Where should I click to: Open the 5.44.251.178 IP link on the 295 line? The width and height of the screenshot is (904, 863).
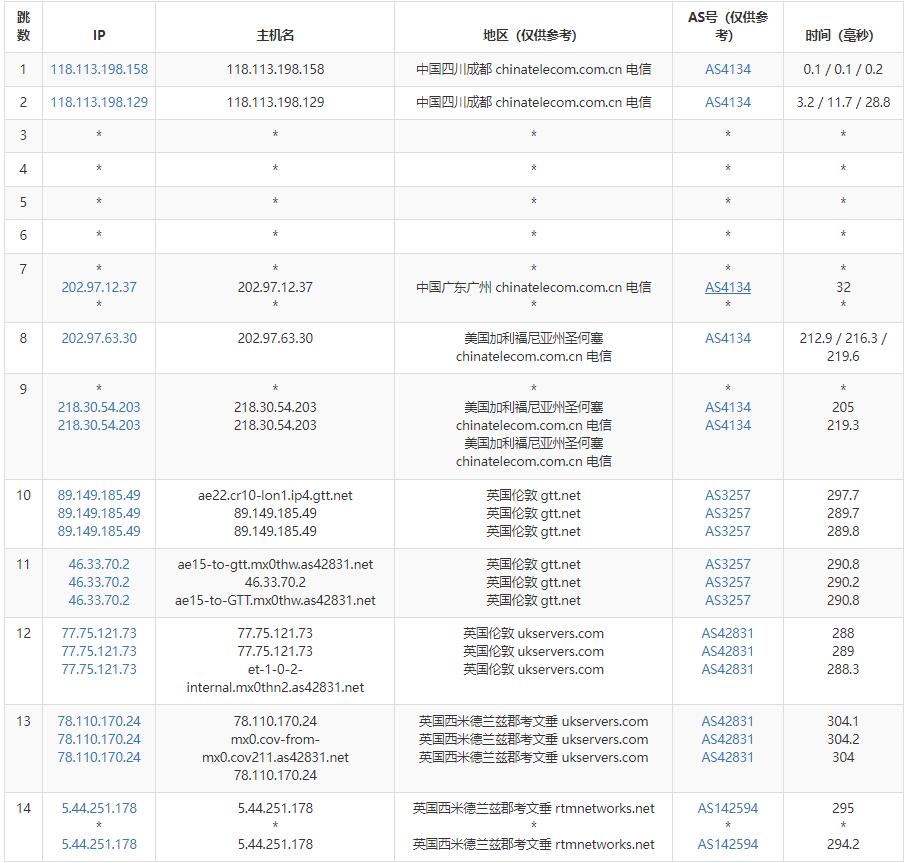pyautogui.click(x=99, y=808)
